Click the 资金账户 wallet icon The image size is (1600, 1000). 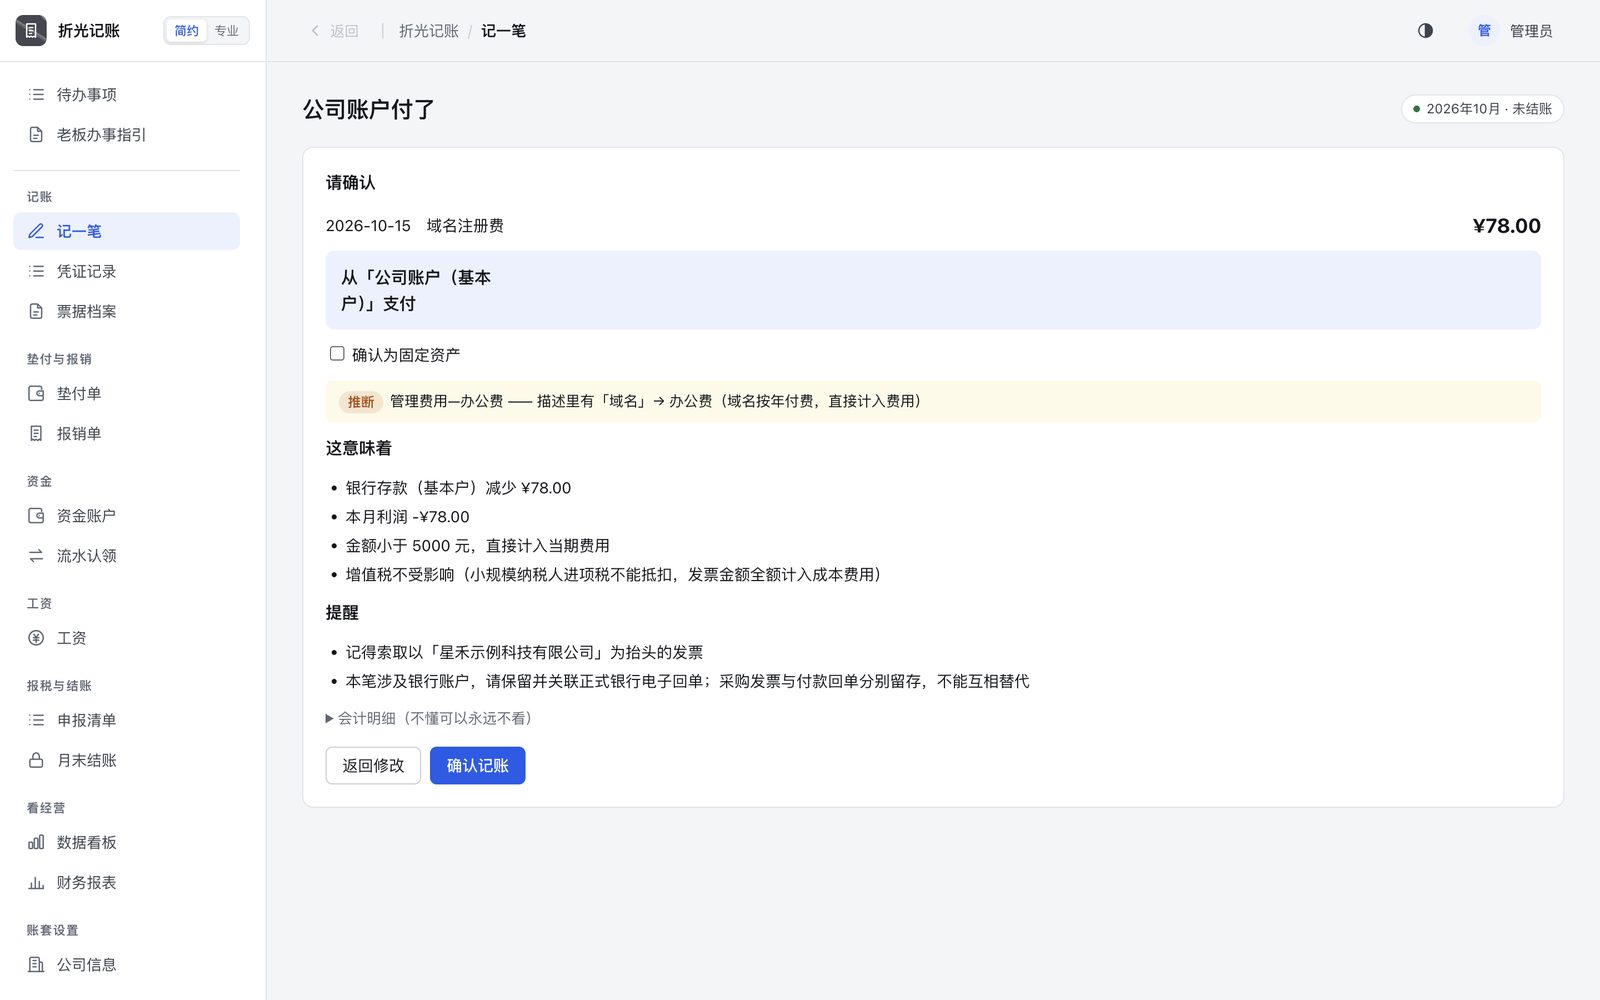pyautogui.click(x=36, y=516)
